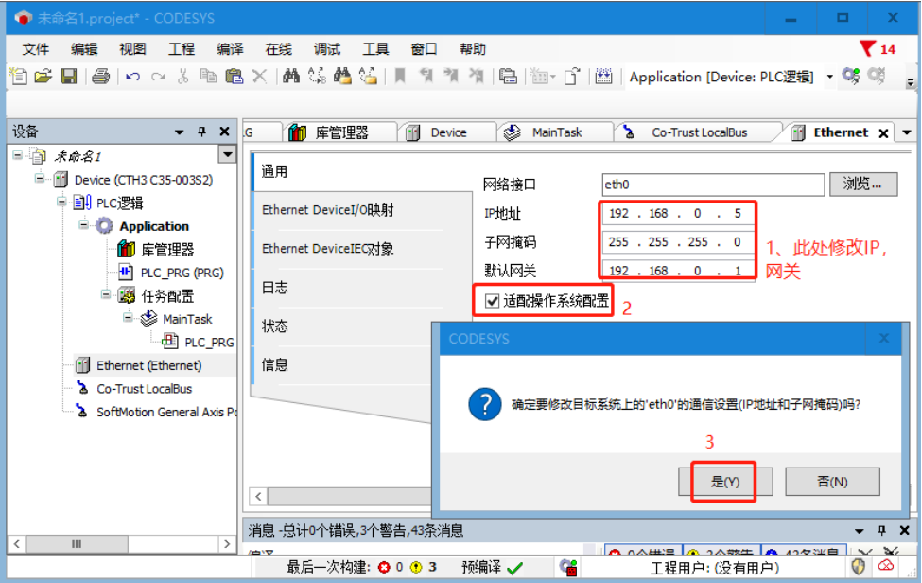Close the Ethernet tab
The image size is (922, 583).
883,134
